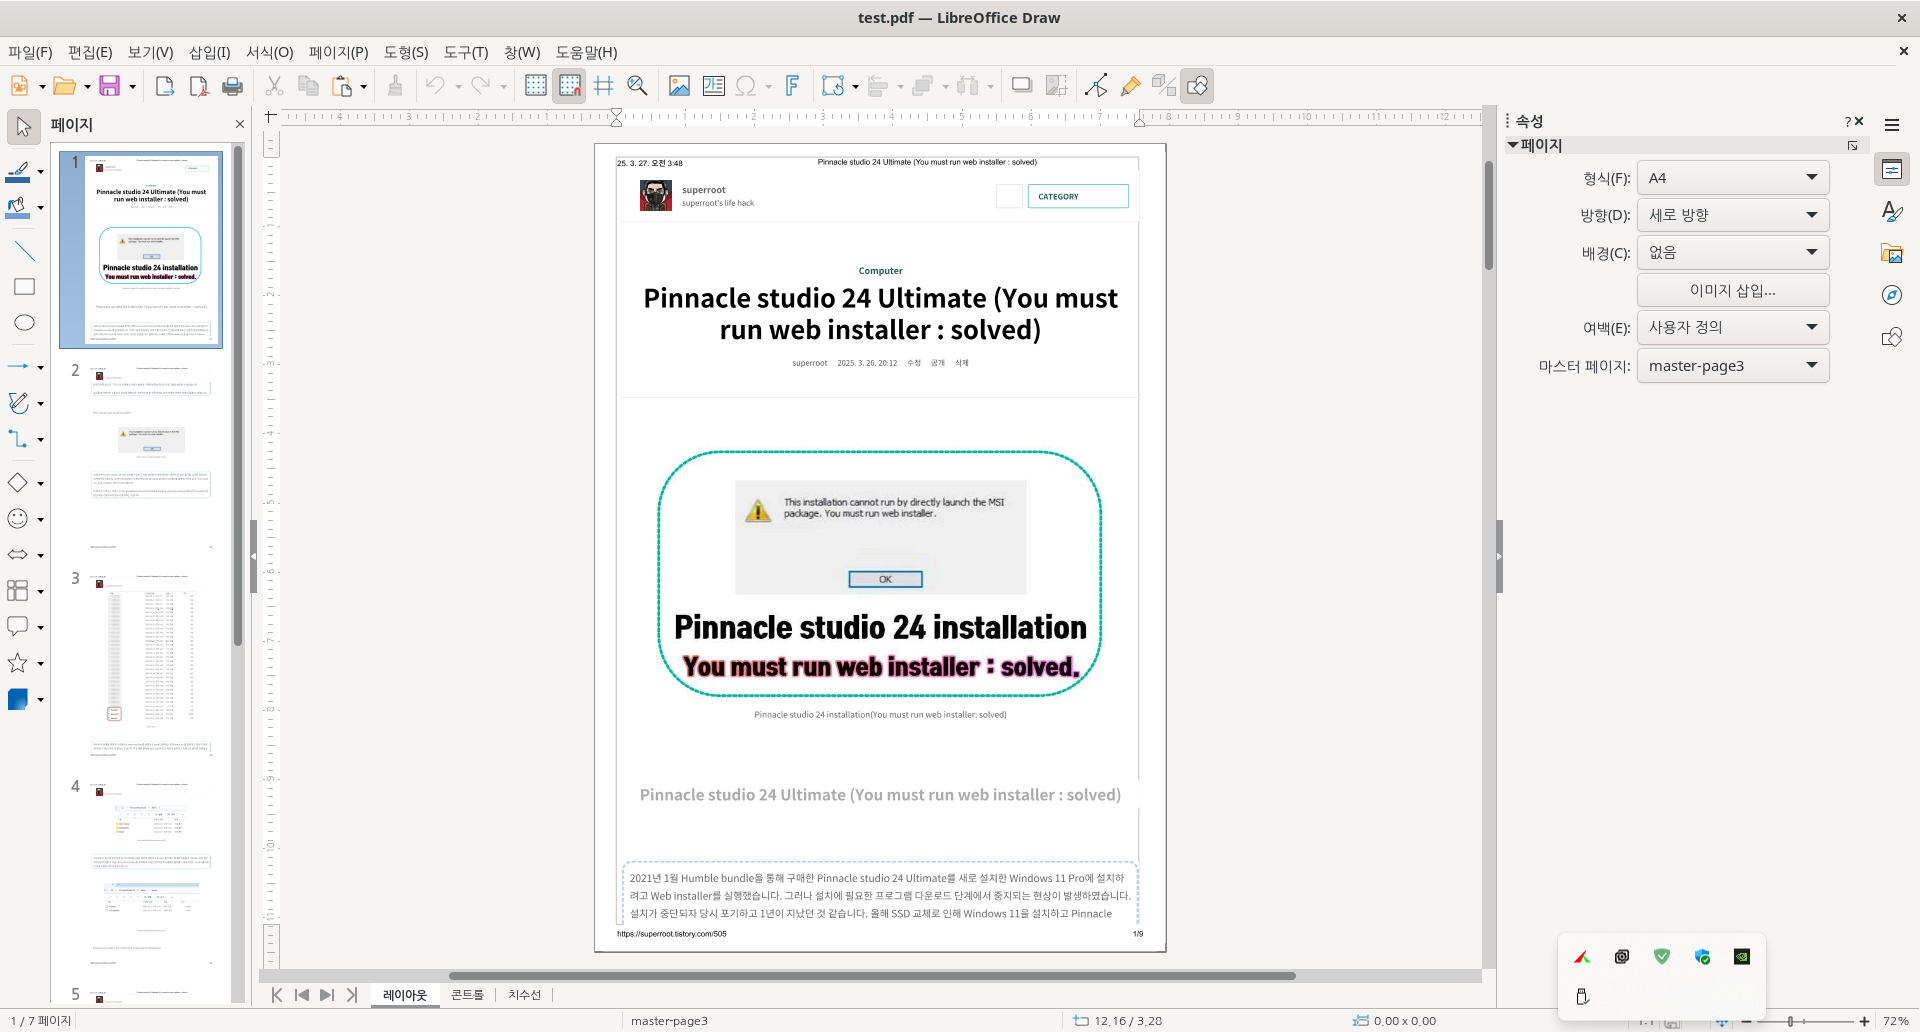Choose the Line color pencil tool

pos(18,172)
